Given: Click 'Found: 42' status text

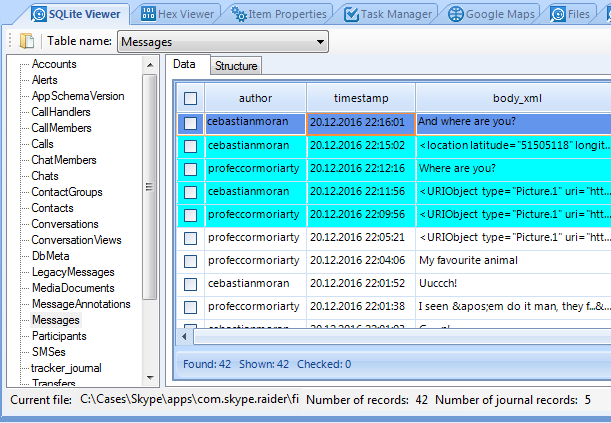Looking at the screenshot, I should 207,364.
